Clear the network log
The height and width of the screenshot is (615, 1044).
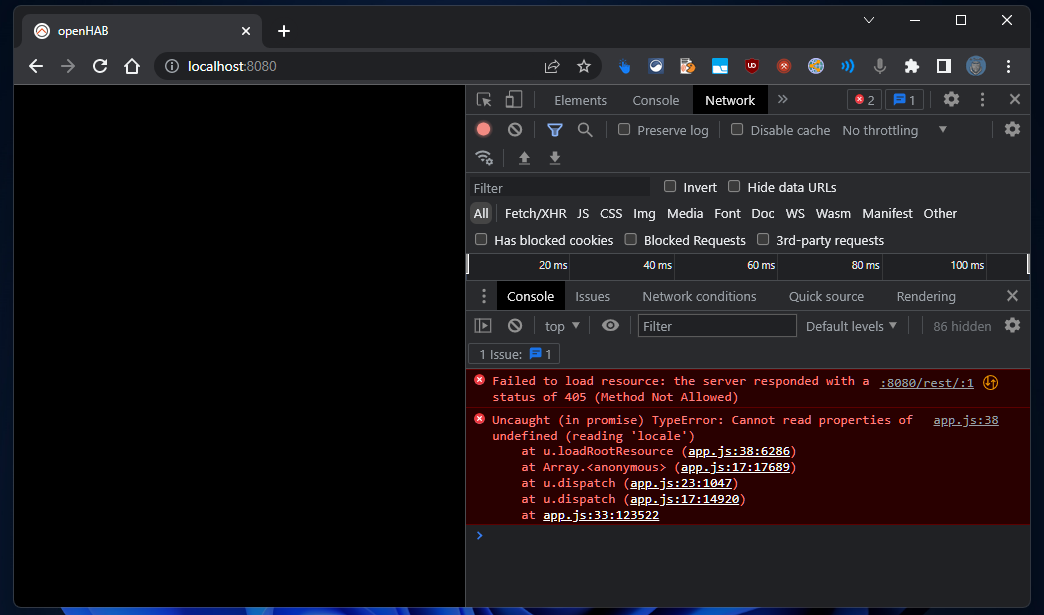tap(515, 130)
